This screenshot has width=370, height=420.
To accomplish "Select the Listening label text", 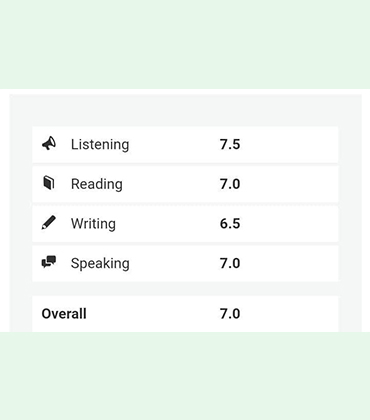I will pyautogui.click(x=100, y=144).
